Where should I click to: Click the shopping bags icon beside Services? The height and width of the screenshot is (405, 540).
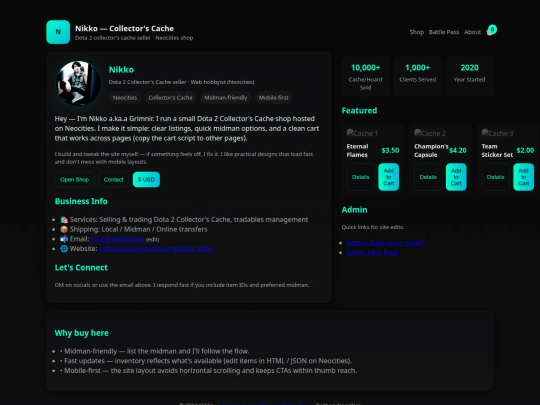[64, 220]
